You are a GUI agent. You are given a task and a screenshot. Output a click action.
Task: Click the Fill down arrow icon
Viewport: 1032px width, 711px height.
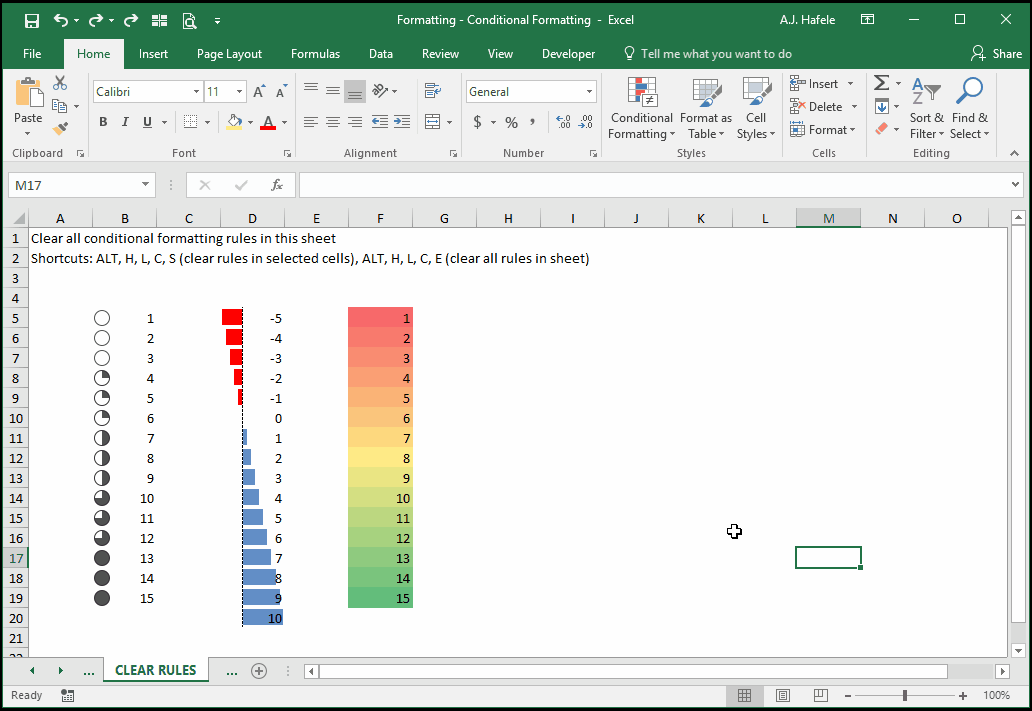pos(882,106)
